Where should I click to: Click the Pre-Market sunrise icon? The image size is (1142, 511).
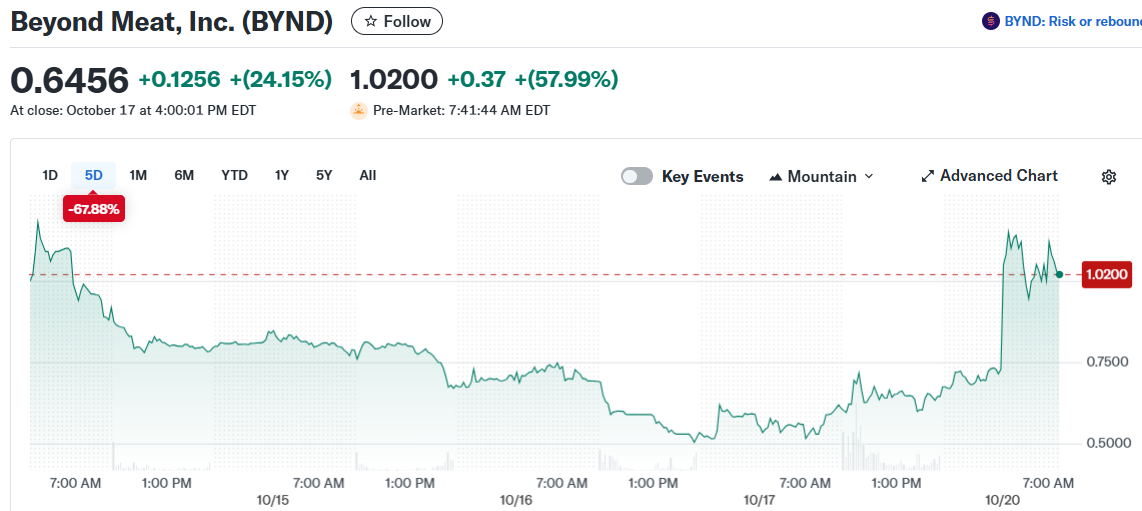[359, 110]
